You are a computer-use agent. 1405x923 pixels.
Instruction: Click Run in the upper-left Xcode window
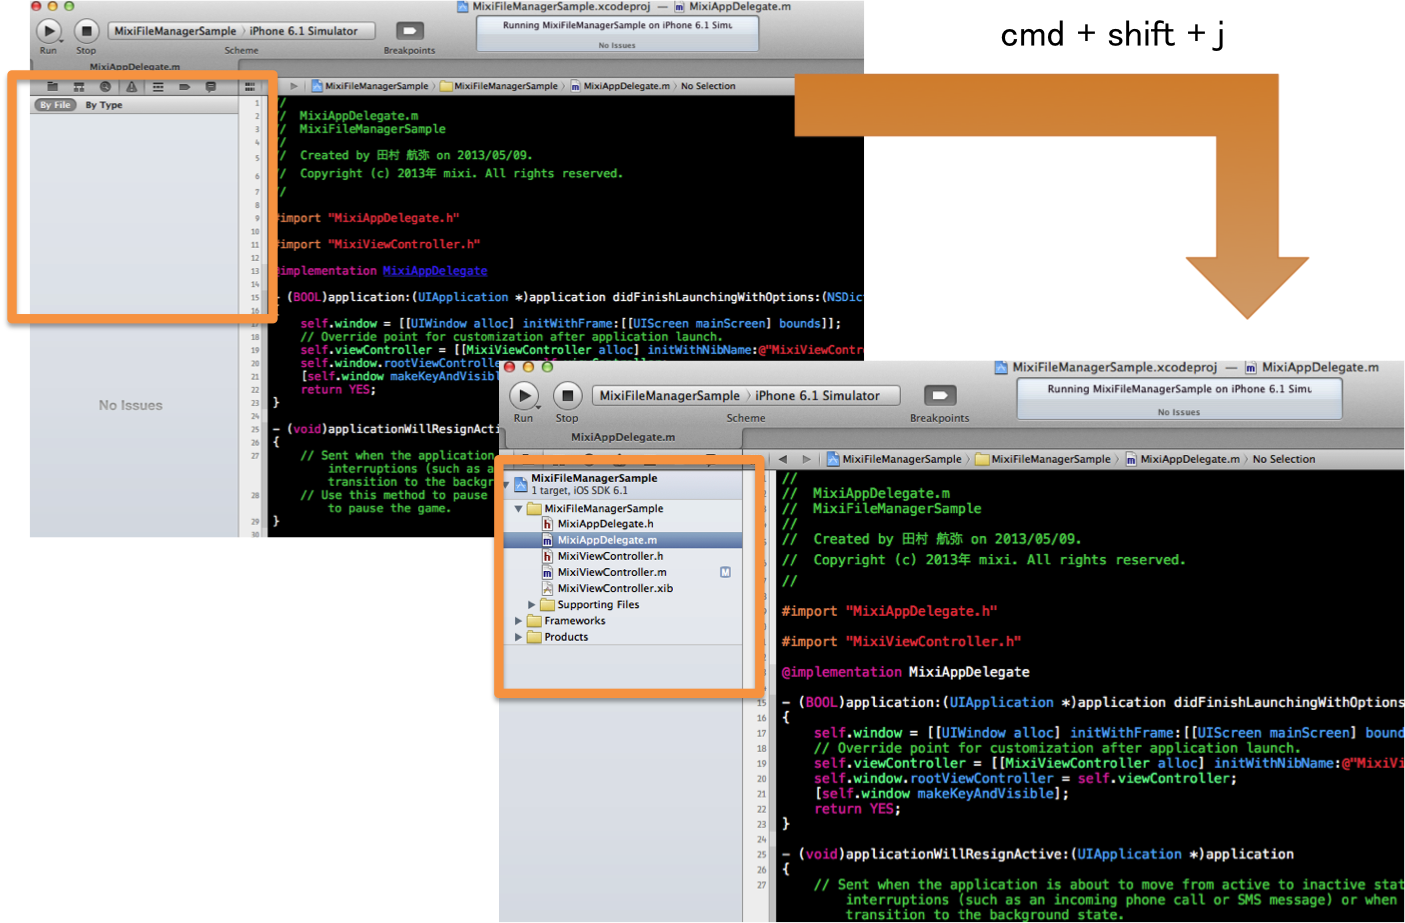(x=48, y=31)
